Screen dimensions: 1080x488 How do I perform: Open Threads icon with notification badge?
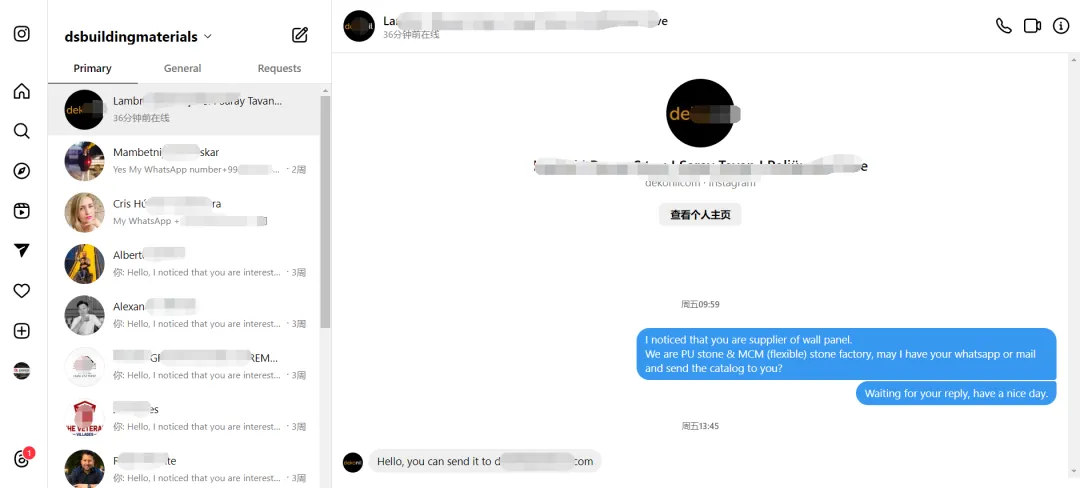[22, 459]
